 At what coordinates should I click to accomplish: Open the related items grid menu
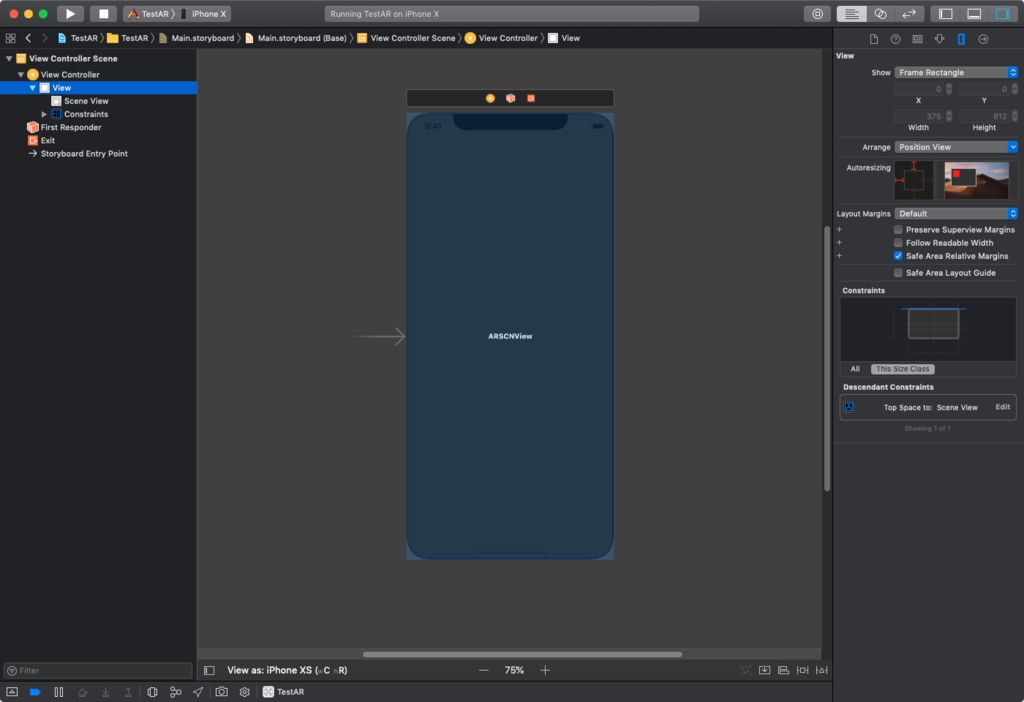tap(10, 39)
